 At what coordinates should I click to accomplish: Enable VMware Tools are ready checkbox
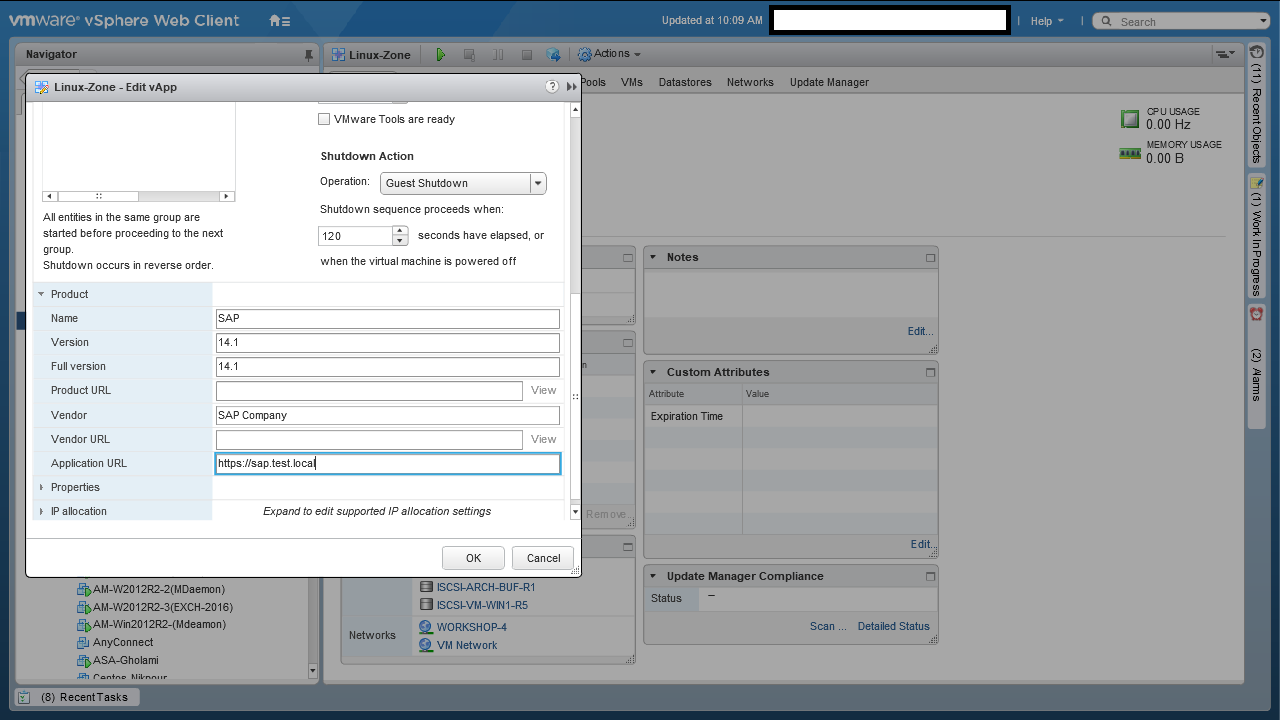pyautogui.click(x=324, y=119)
